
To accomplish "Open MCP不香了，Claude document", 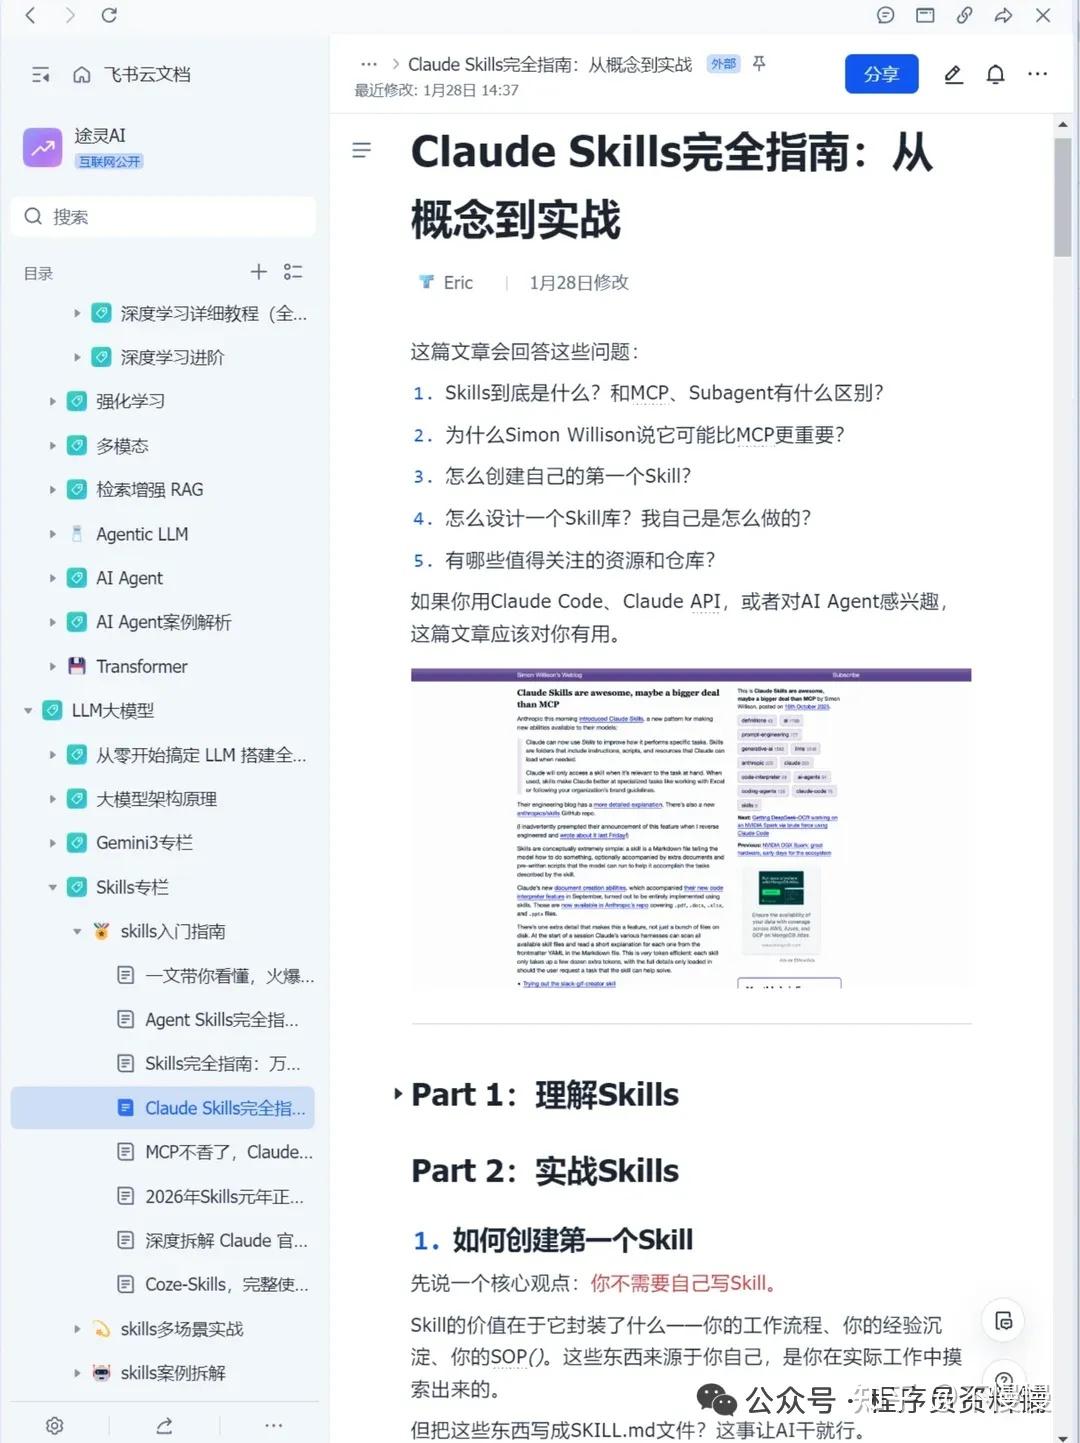I will tap(229, 1152).
